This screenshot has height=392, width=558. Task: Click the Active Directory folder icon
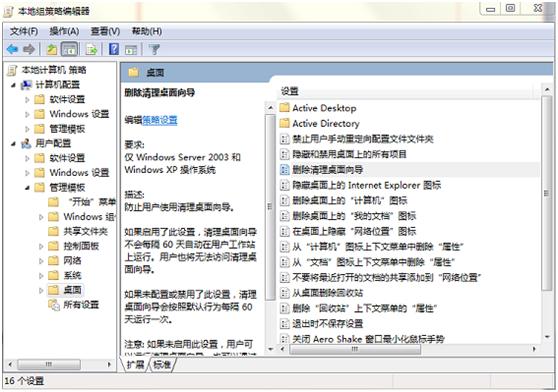[285, 123]
